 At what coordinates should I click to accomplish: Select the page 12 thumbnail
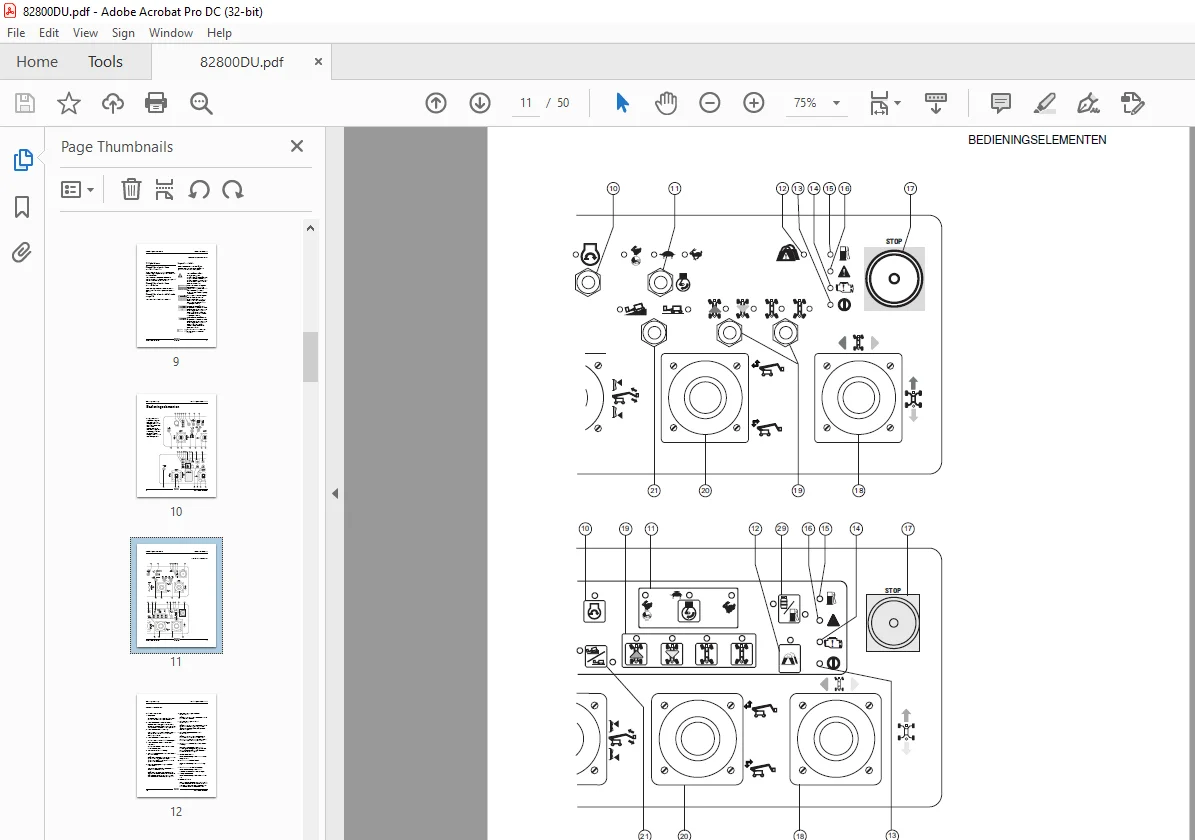[x=176, y=745]
